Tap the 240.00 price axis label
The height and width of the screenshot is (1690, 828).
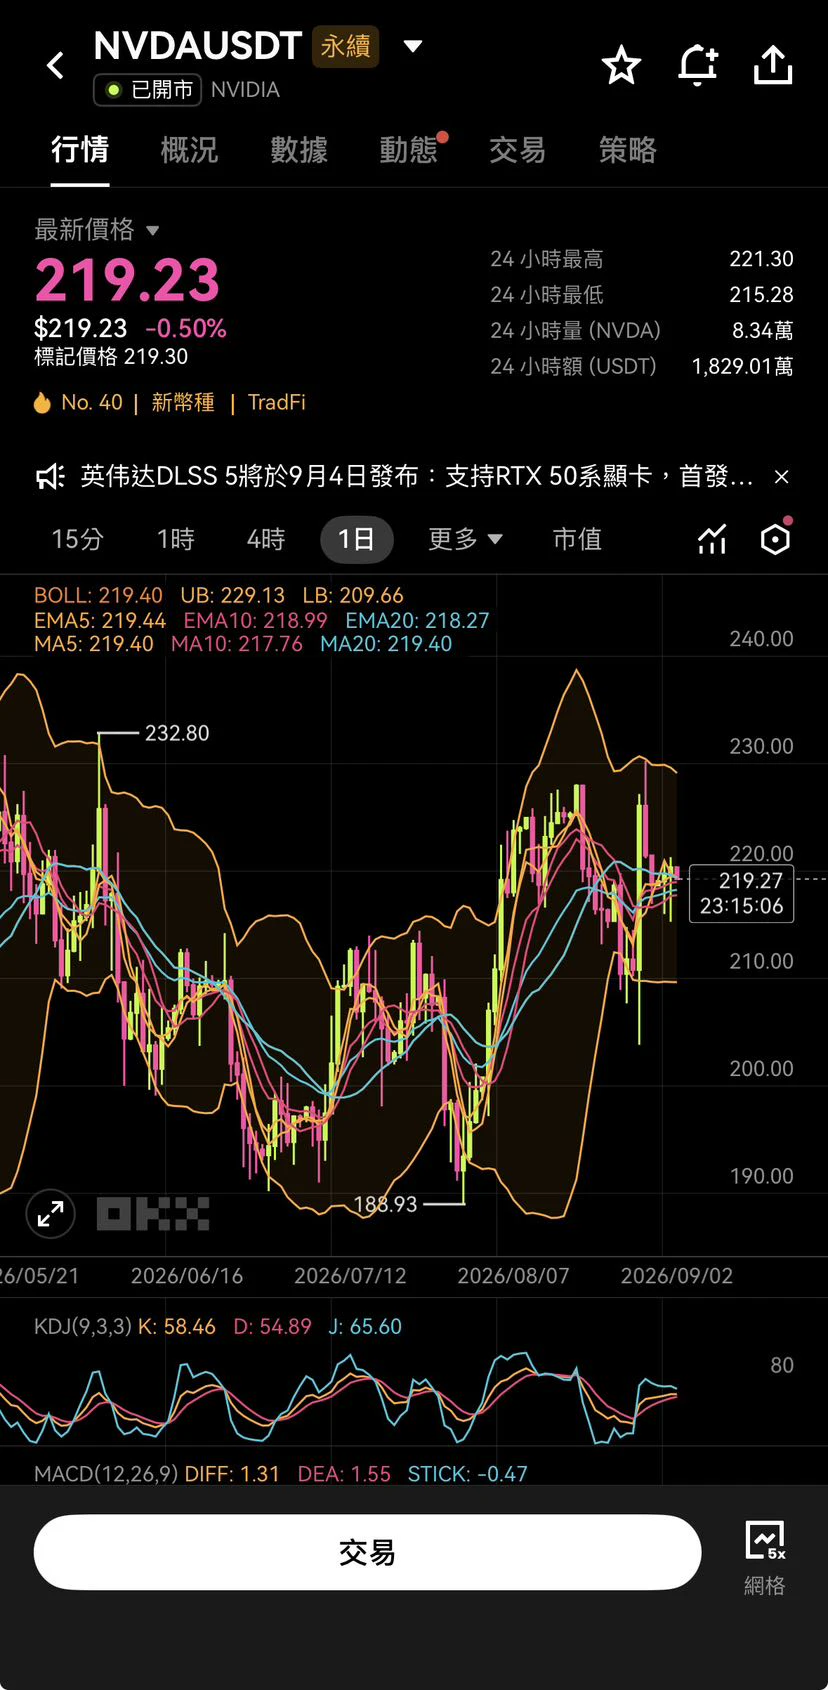pos(761,639)
